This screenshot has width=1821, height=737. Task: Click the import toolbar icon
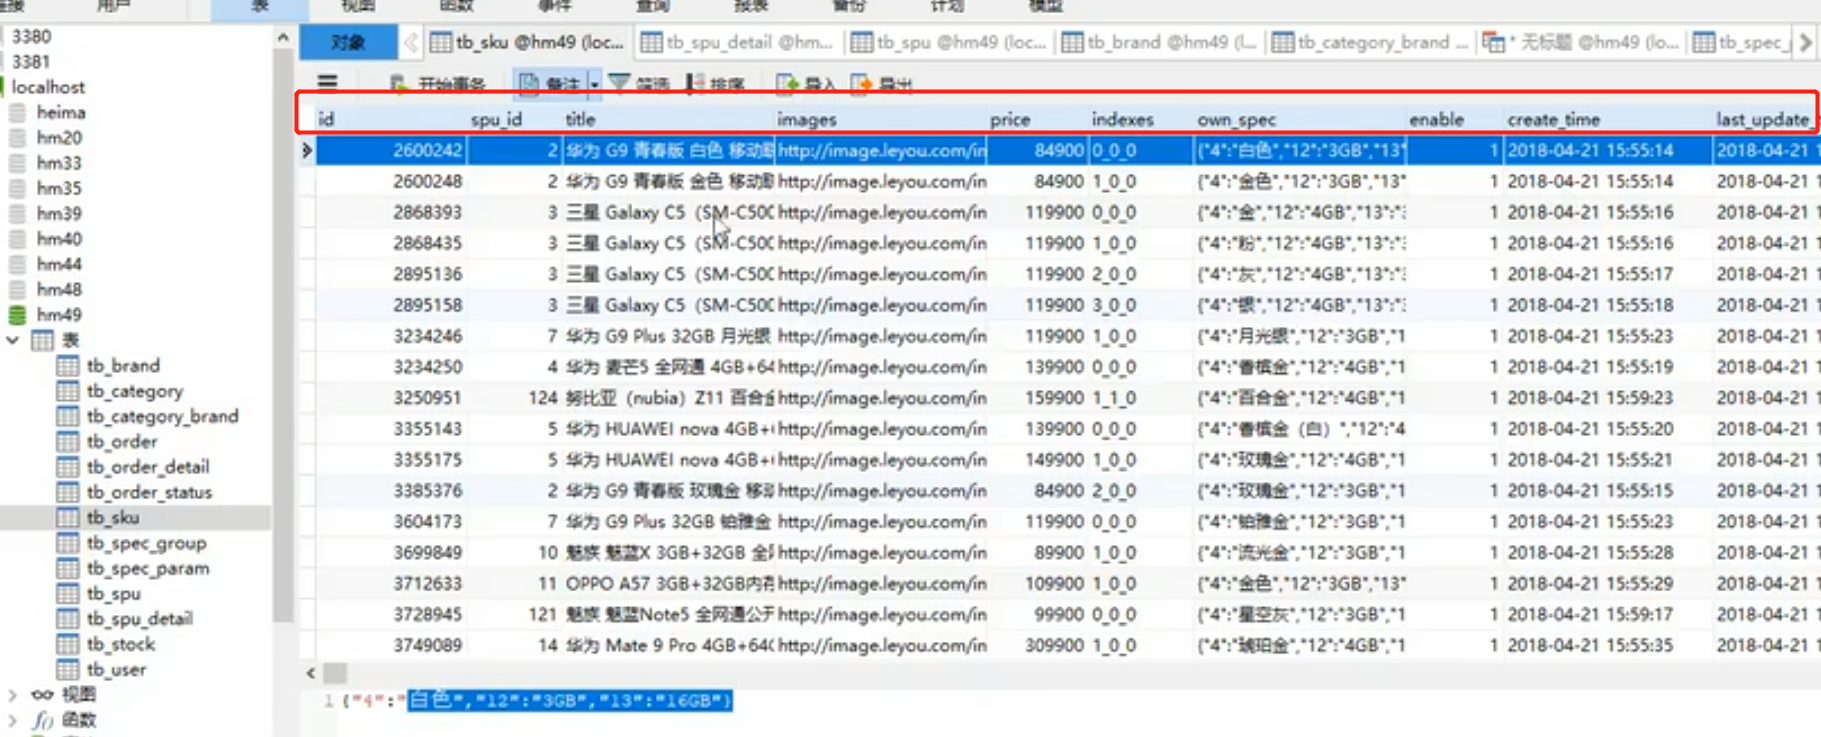click(x=787, y=84)
